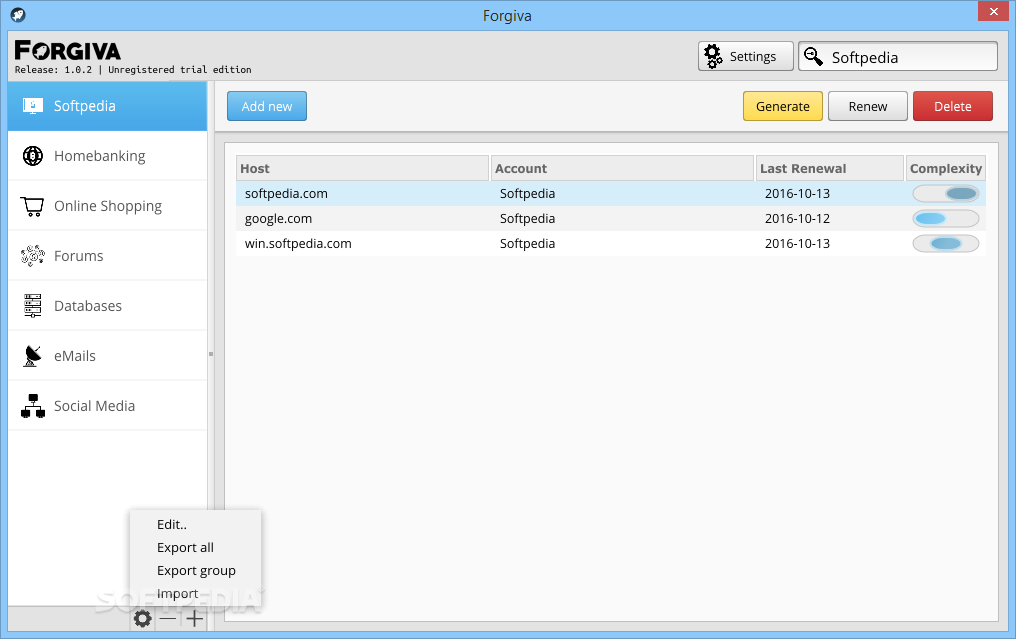Click Softpedia account in google.com row
The width and height of the screenshot is (1016, 639).
[527, 218]
